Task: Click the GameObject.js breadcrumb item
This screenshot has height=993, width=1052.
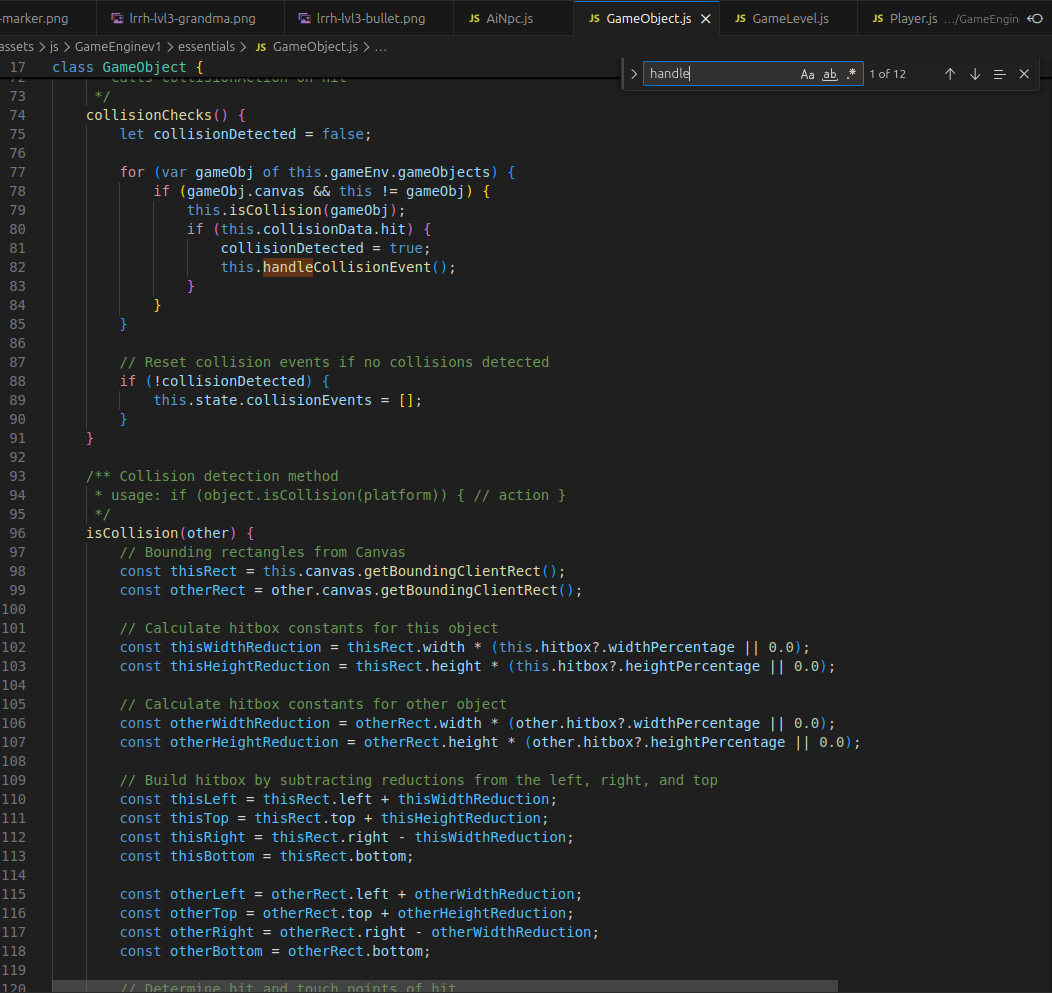Action: click(315, 46)
